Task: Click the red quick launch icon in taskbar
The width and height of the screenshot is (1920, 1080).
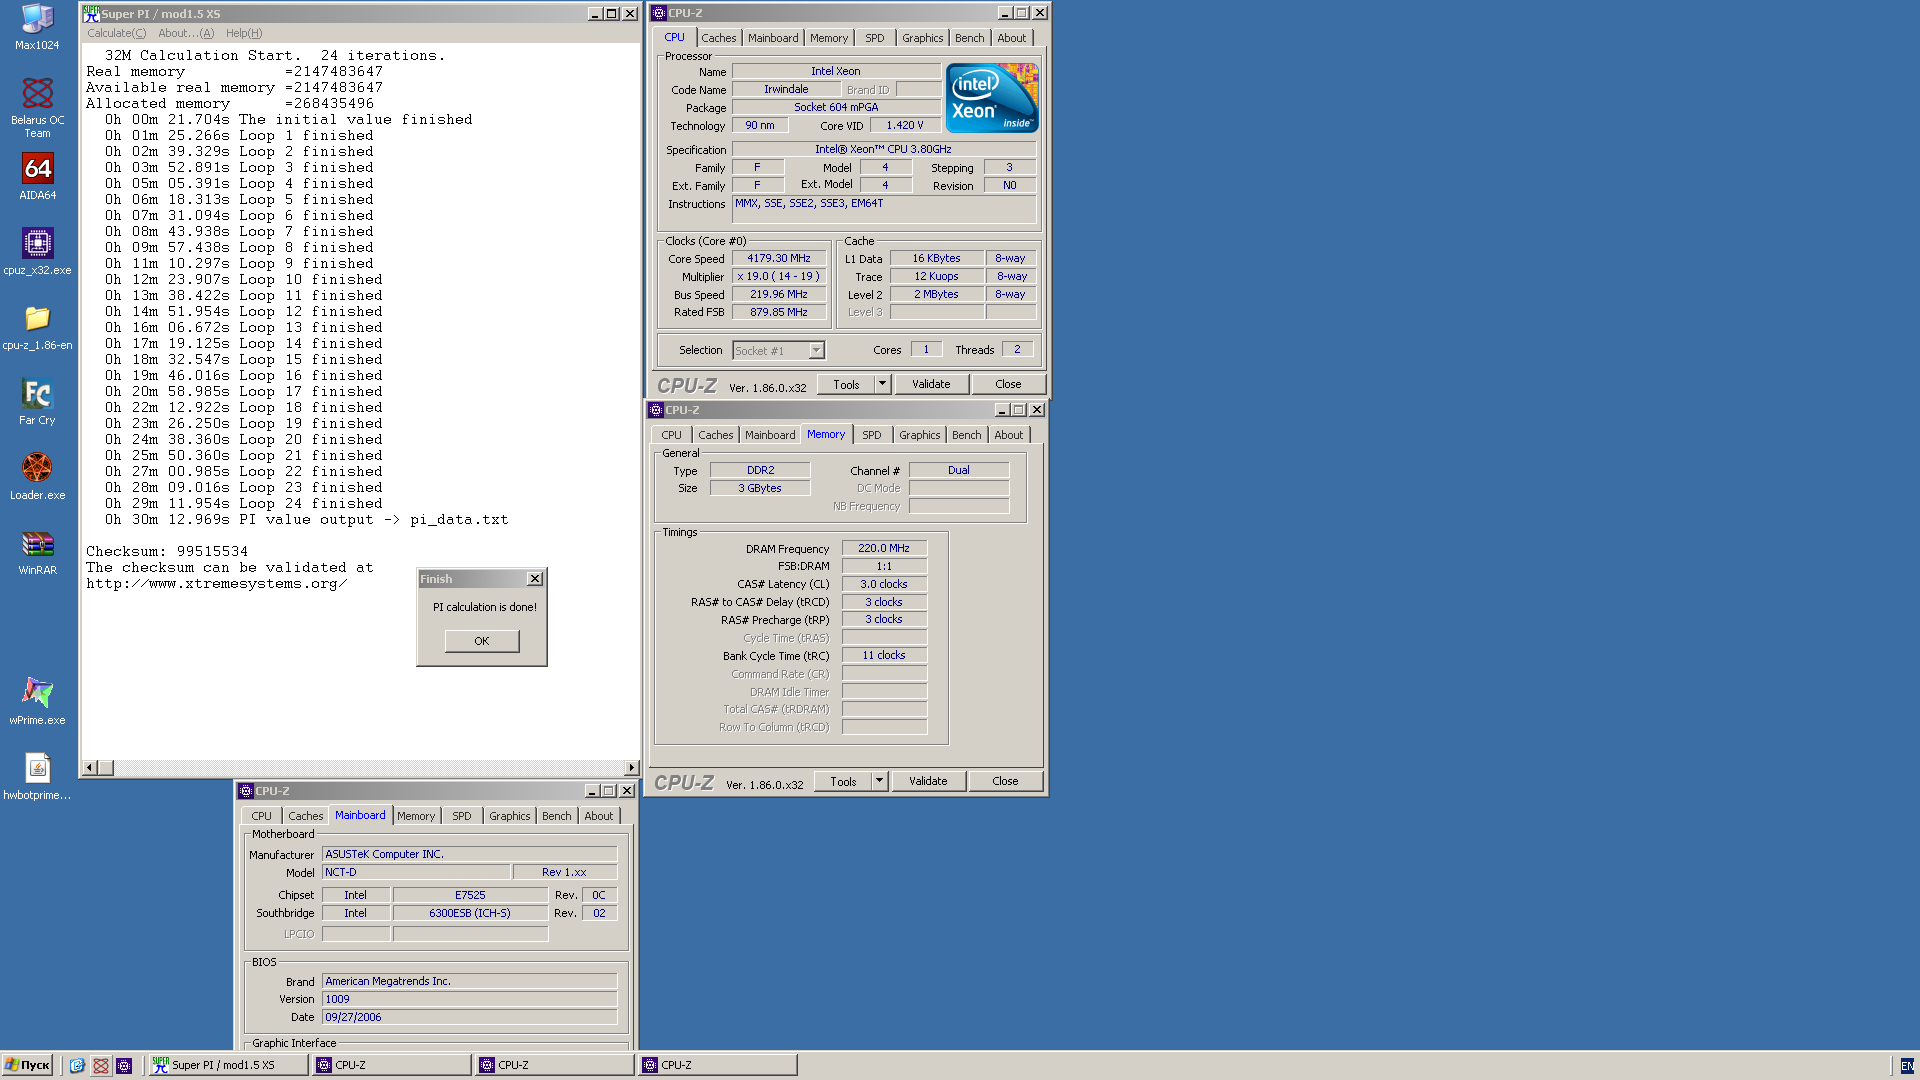Action: click(101, 1066)
